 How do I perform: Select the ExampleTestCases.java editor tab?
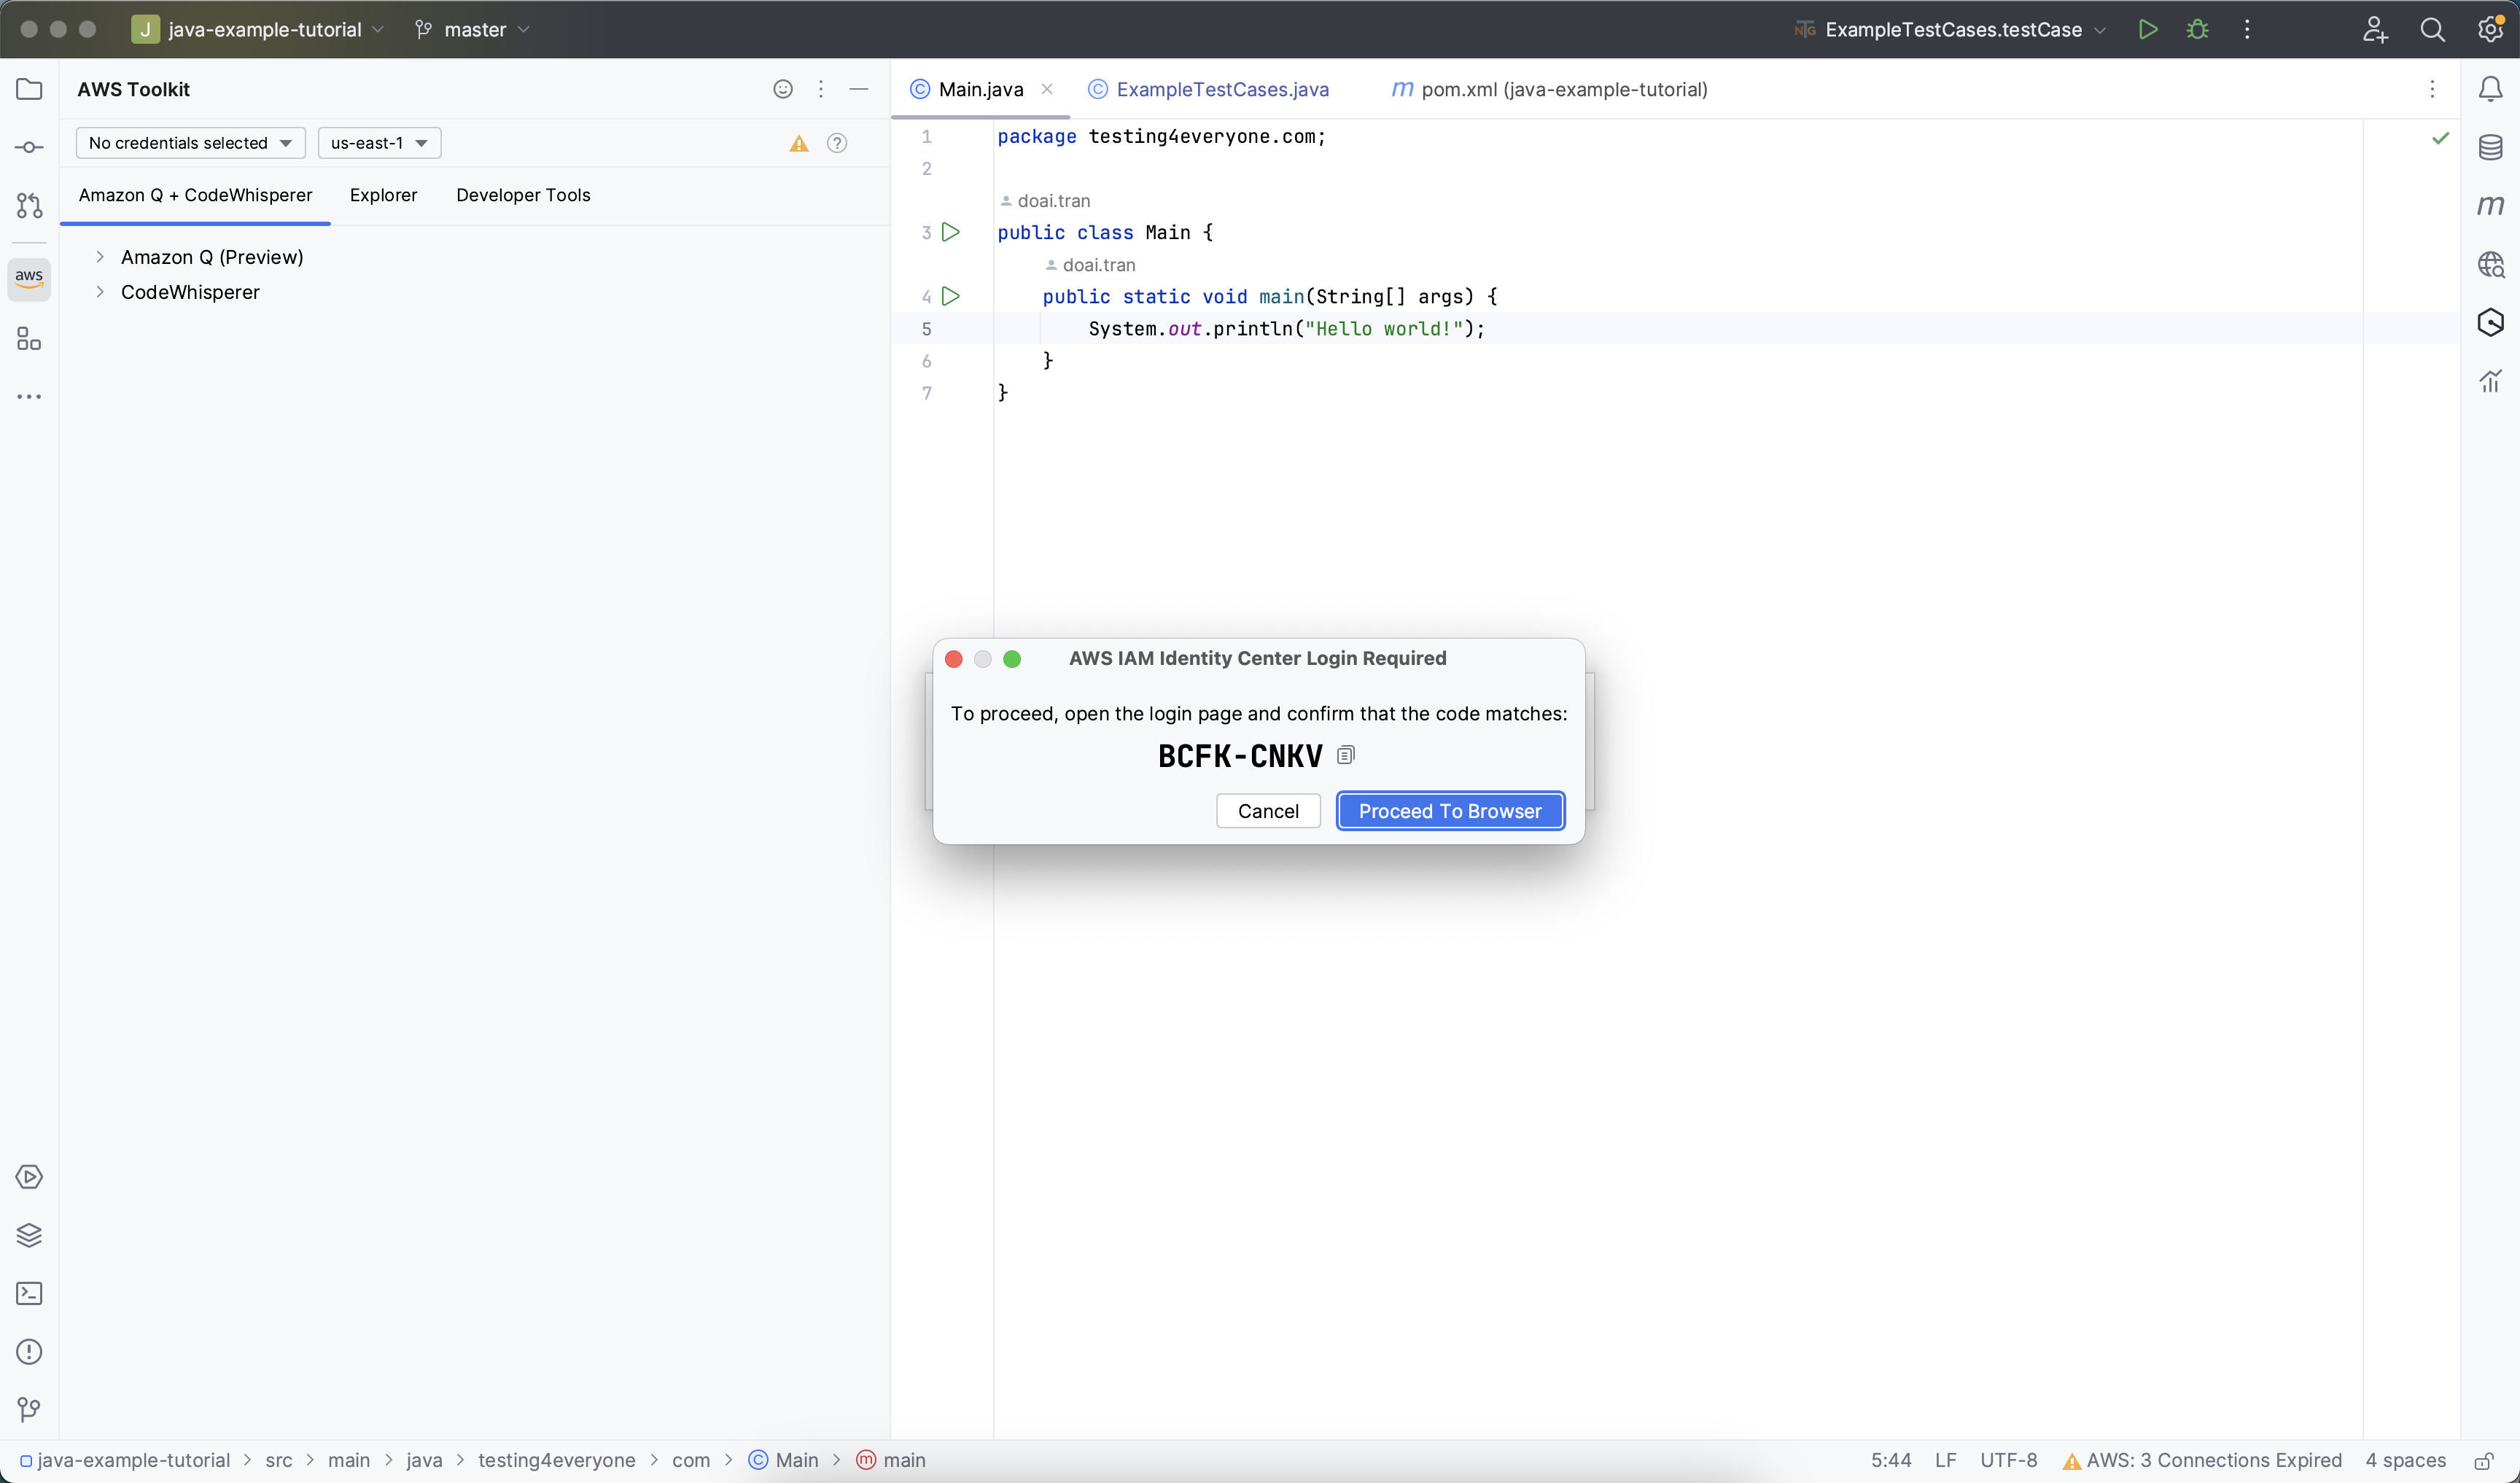[x=1208, y=89]
